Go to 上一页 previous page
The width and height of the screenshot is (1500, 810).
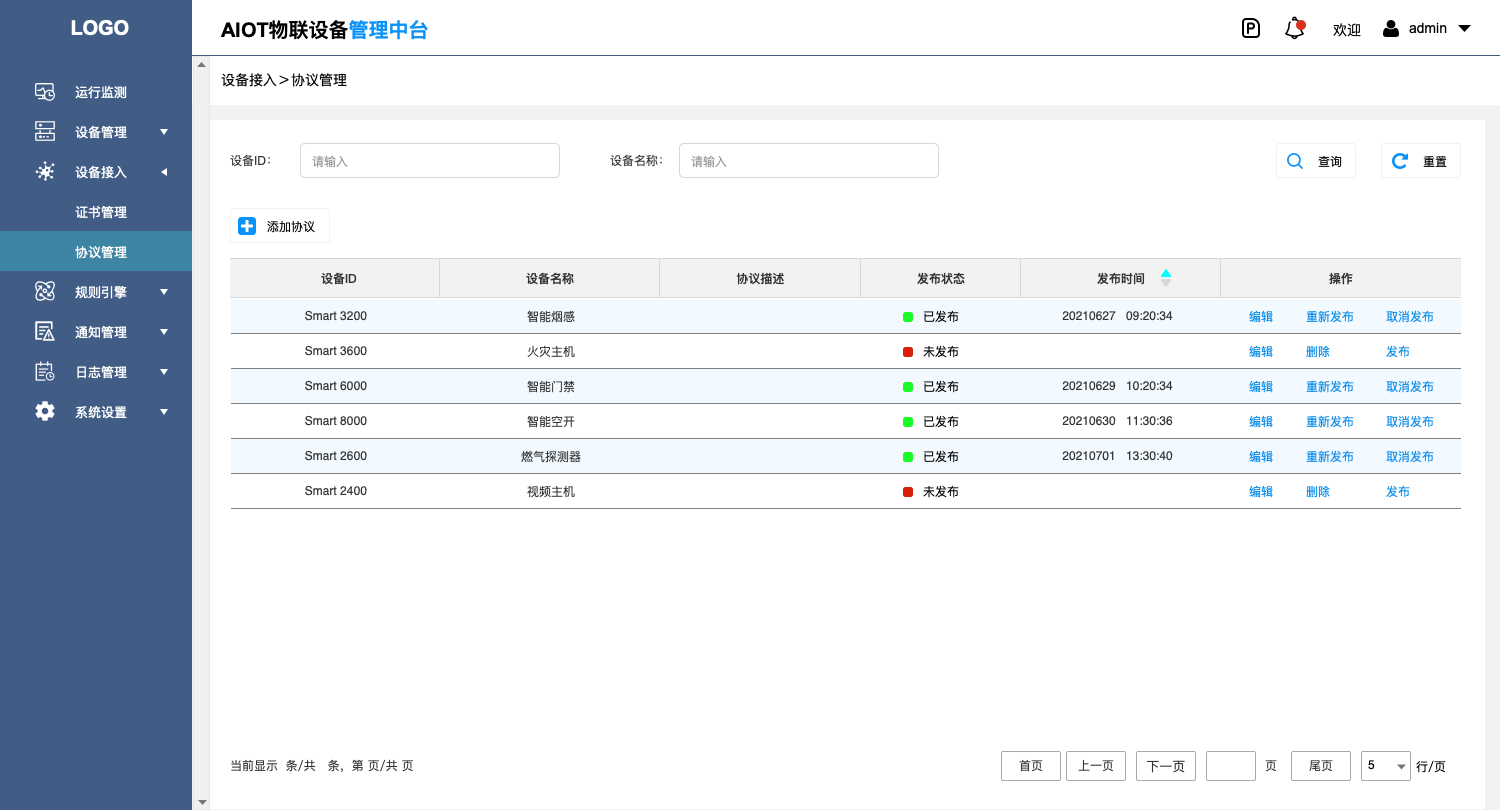1096,766
